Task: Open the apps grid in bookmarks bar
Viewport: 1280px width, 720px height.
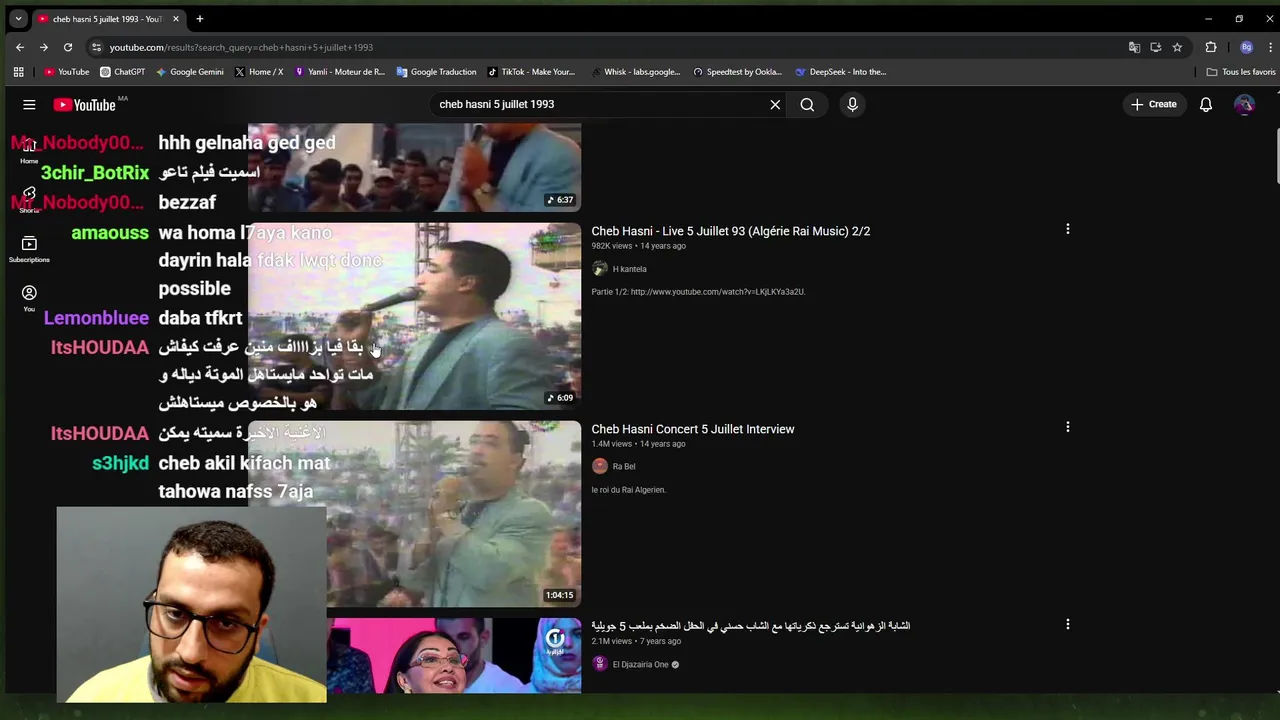Action: pyautogui.click(x=18, y=72)
